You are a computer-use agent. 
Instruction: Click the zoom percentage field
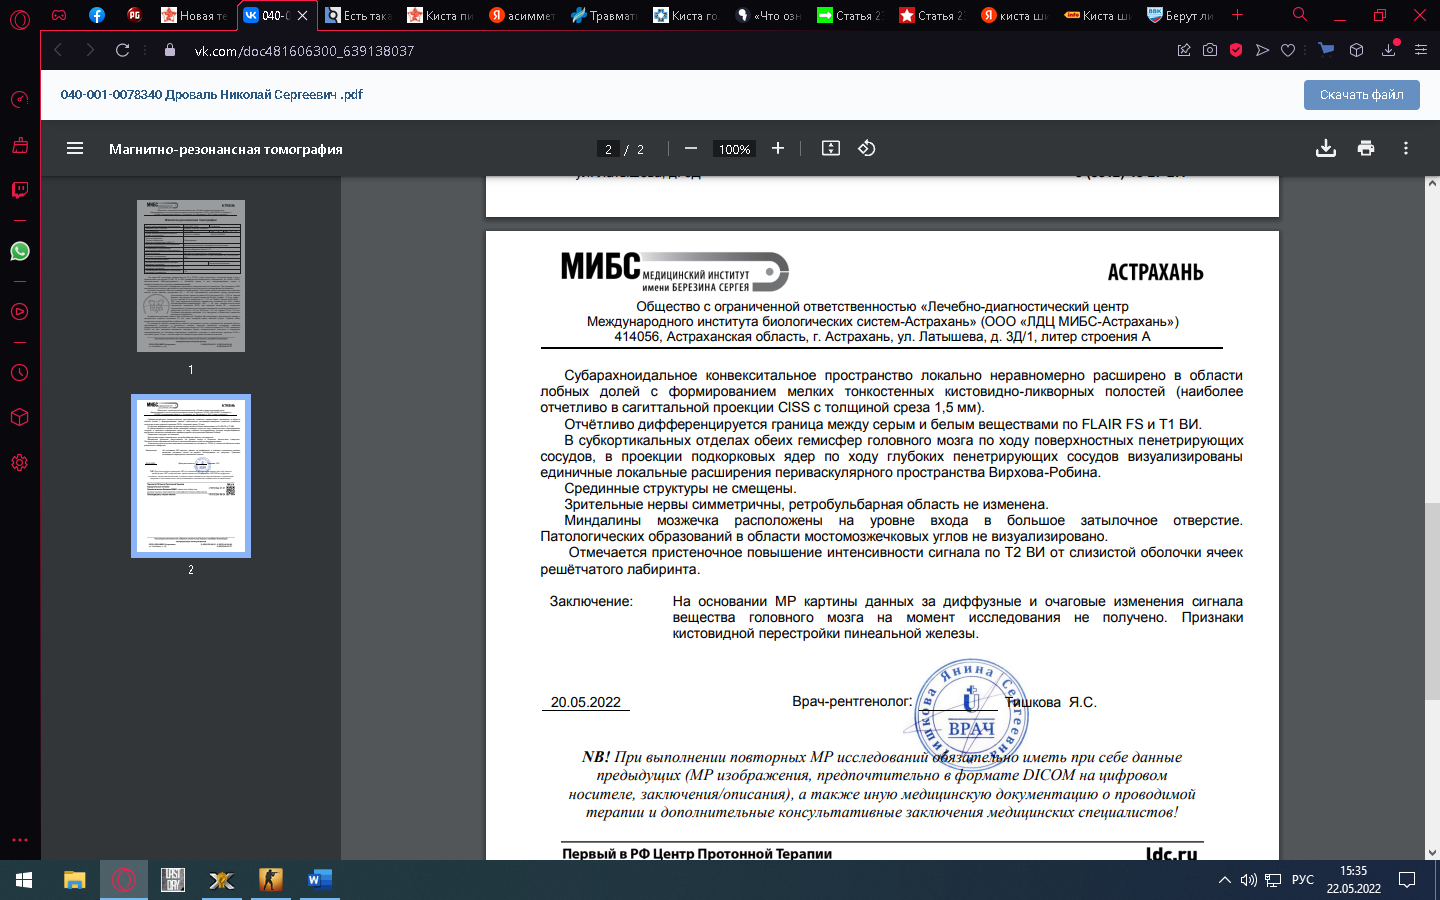[734, 150]
